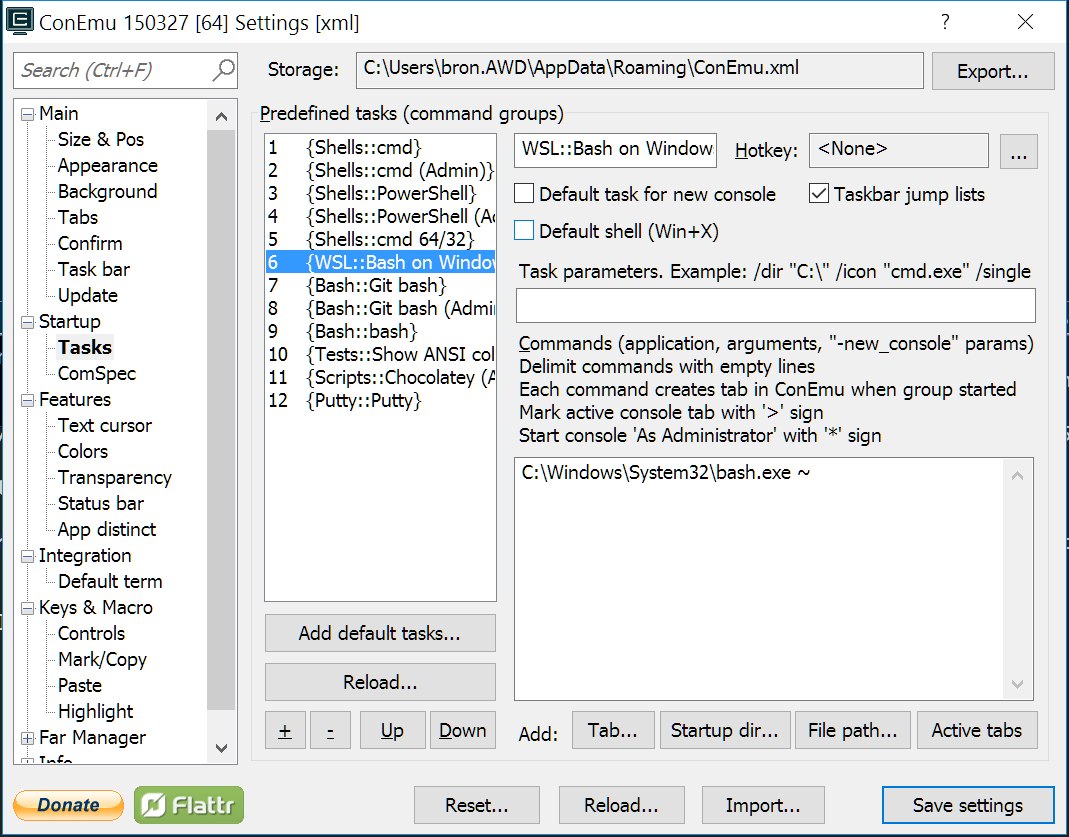Click Add default tasks... button
1069x837 pixels.
pos(380,633)
